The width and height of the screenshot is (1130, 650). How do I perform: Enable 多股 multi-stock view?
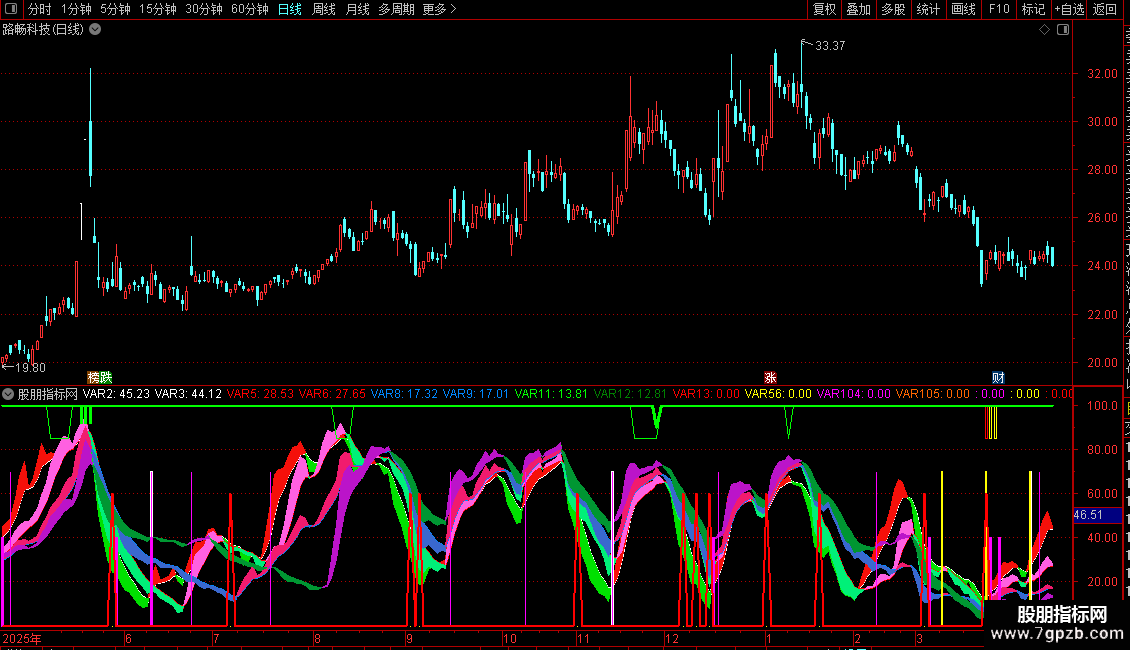(893, 9)
